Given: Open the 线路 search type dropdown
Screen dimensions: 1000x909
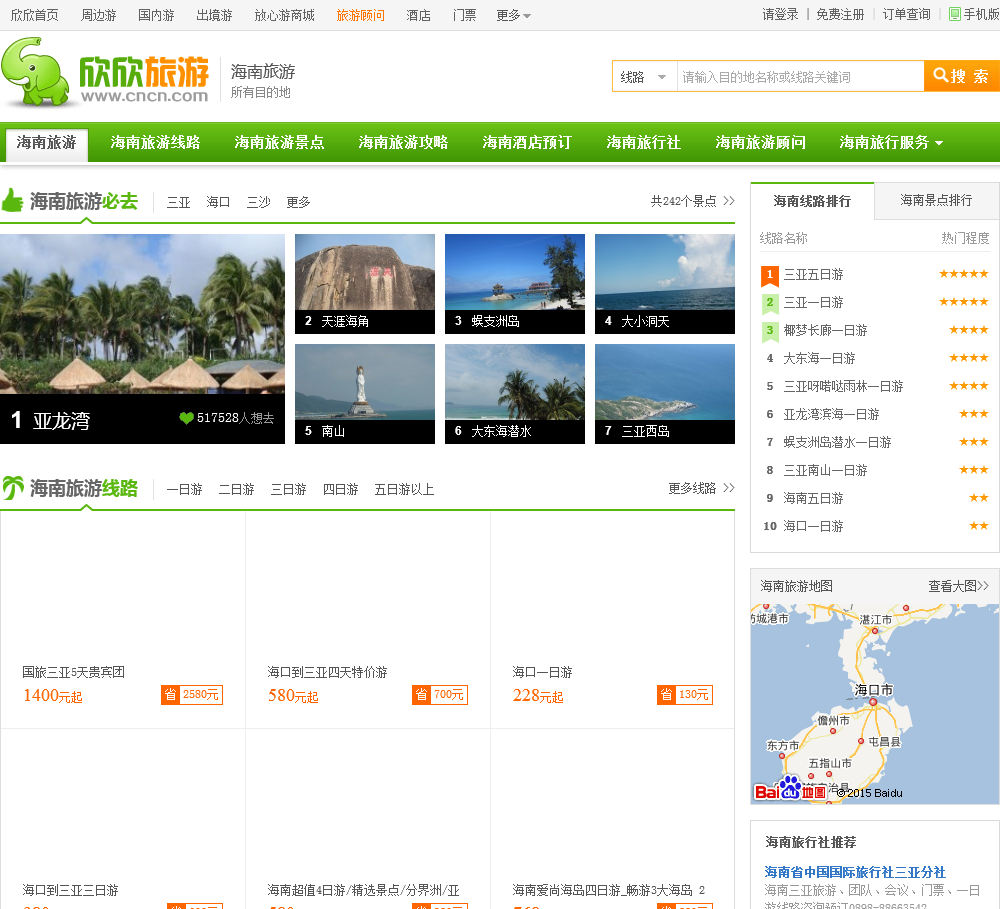Looking at the screenshot, I should tap(644, 77).
